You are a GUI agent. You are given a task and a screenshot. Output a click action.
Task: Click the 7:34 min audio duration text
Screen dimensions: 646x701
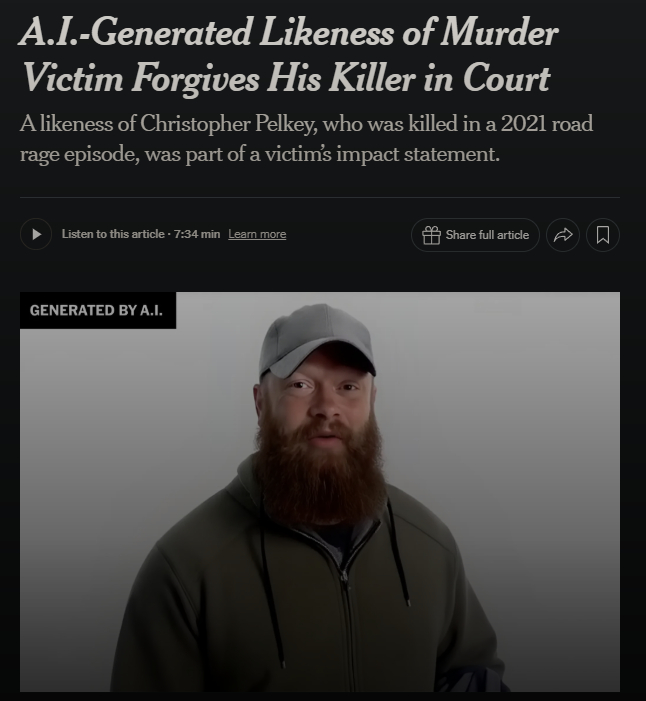click(197, 234)
